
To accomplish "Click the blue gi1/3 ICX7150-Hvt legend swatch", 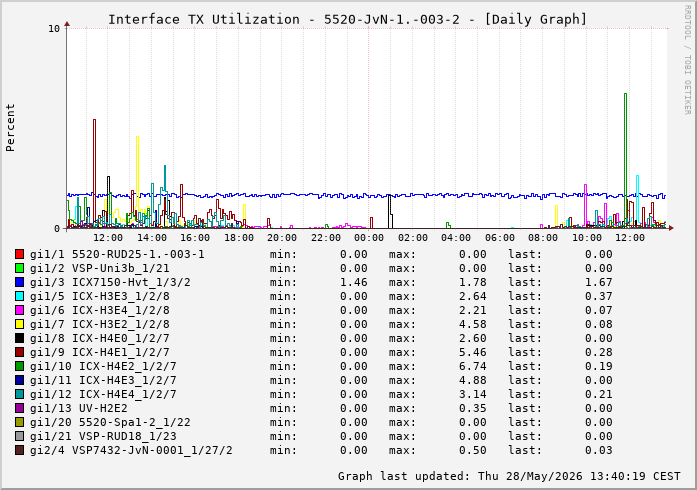I will [x=19, y=282].
